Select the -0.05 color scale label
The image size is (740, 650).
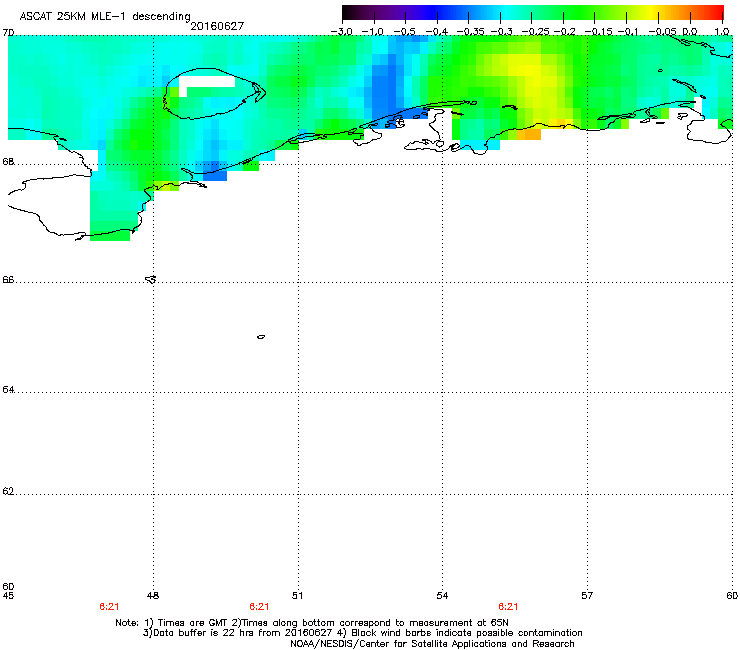tap(662, 32)
